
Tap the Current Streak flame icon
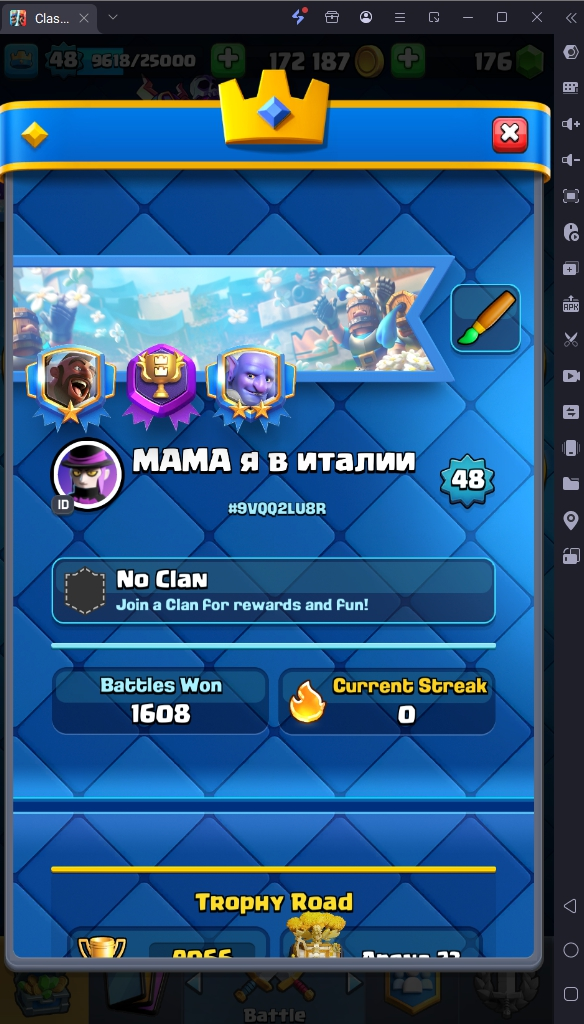click(x=307, y=701)
